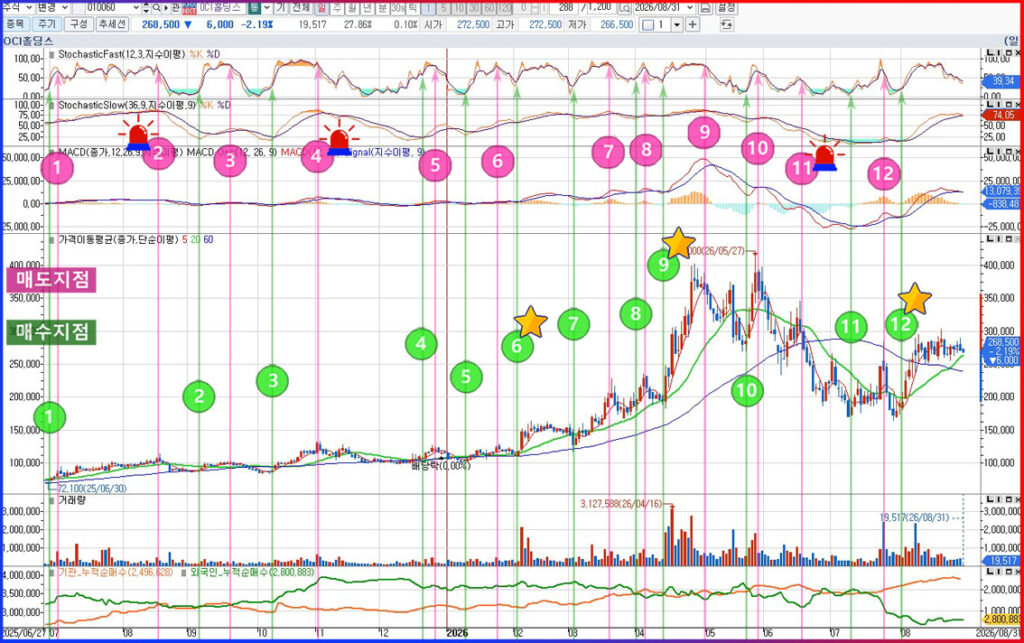1024x643 pixels.
Task: Open the chart layout count dropdown showing 1
Action: [677, 25]
